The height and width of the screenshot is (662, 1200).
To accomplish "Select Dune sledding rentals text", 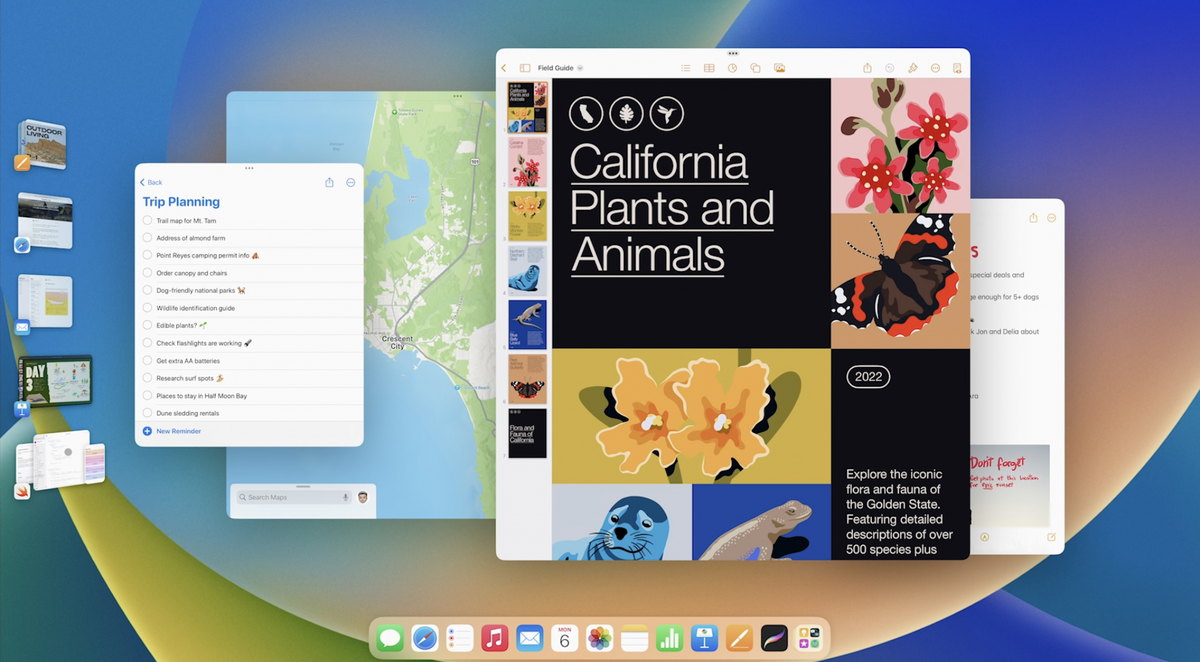I will coord(187,413).
